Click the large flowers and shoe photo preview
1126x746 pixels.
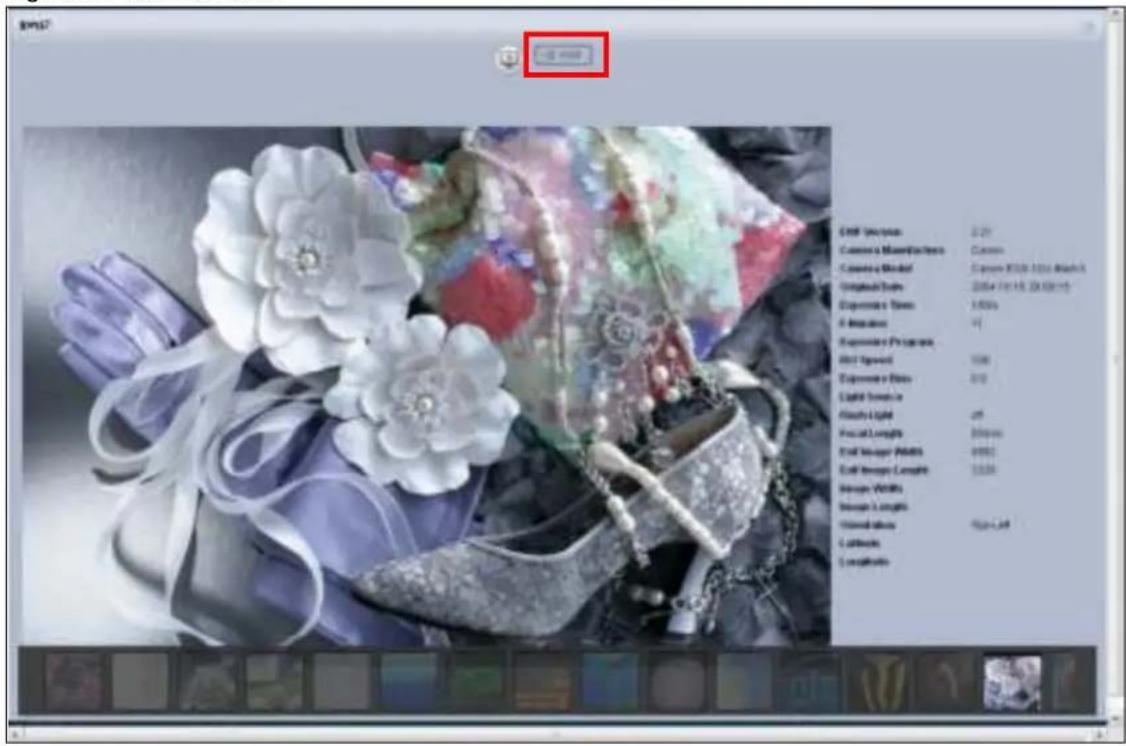tap(427, 386)
